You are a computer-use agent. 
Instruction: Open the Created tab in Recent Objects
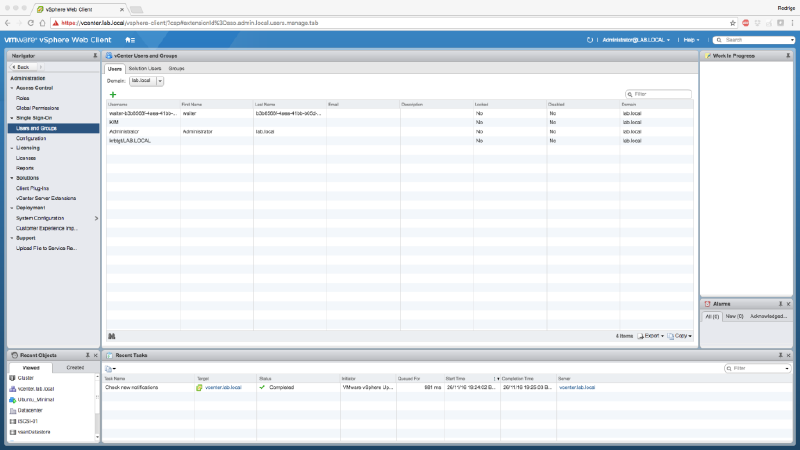(75, 367)
